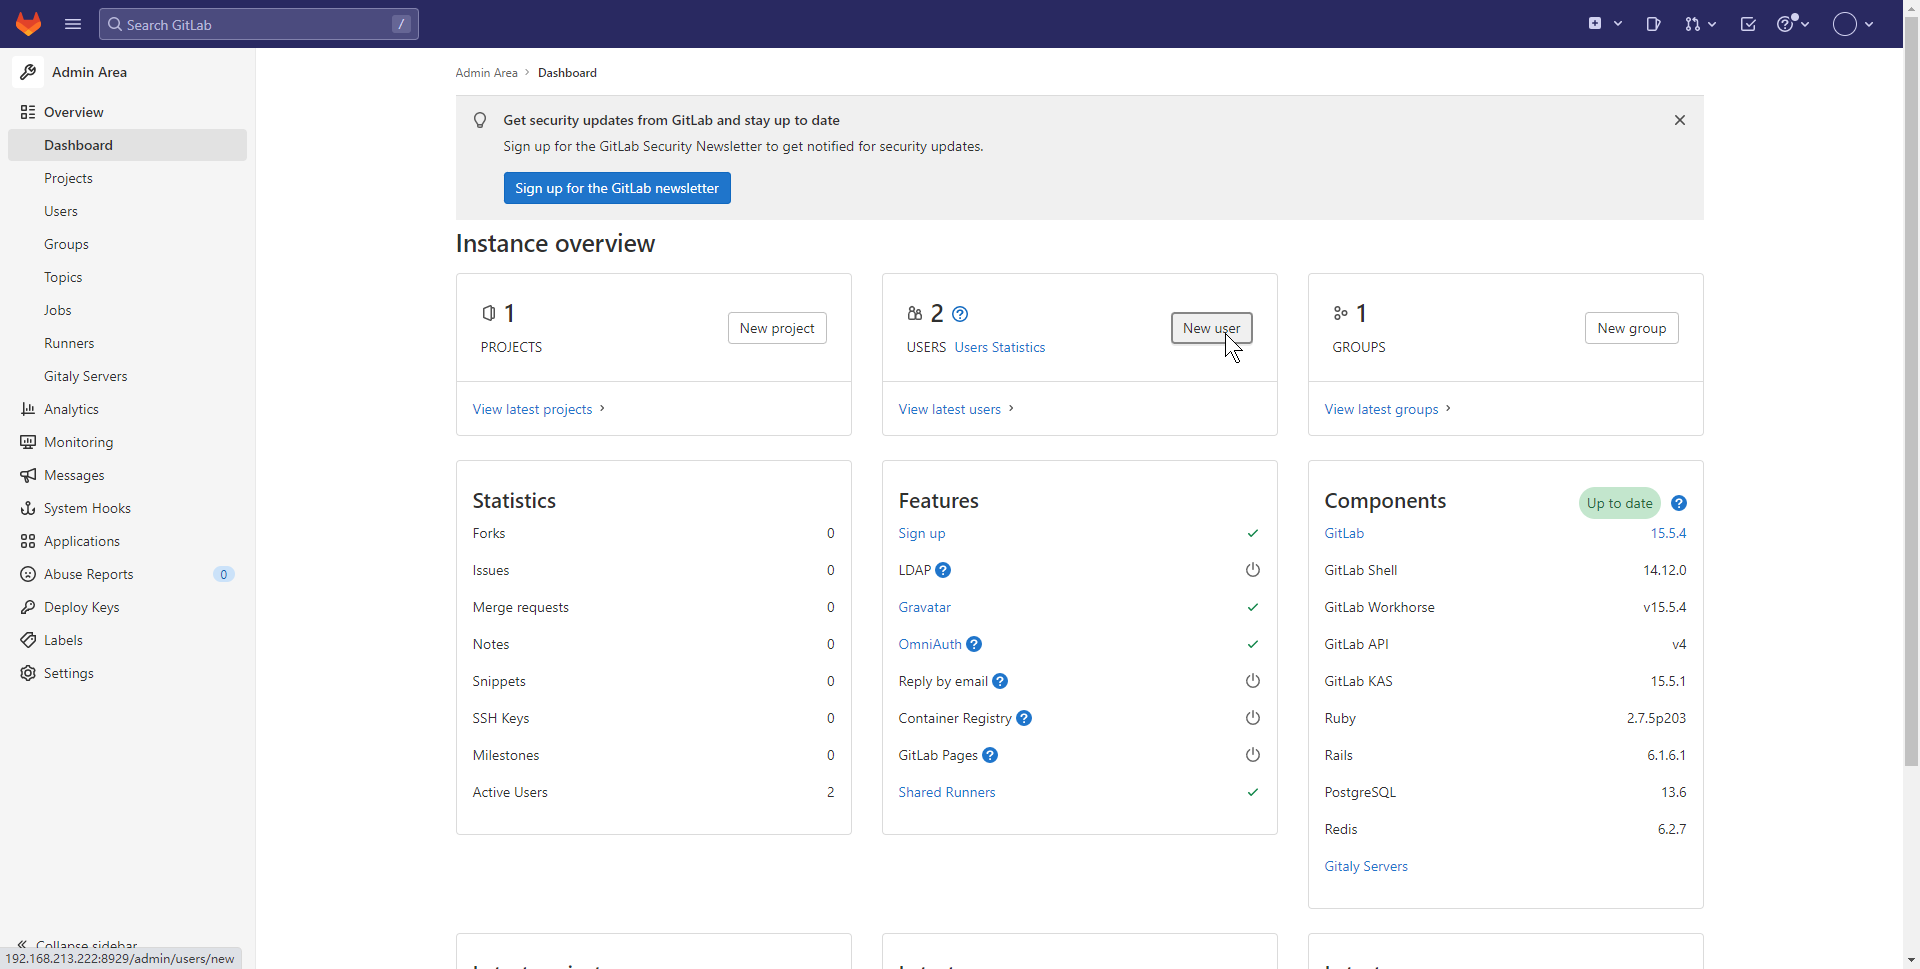Open the To-Do list icon
The image size is (1920, 969).
[x=1748, y=24]
